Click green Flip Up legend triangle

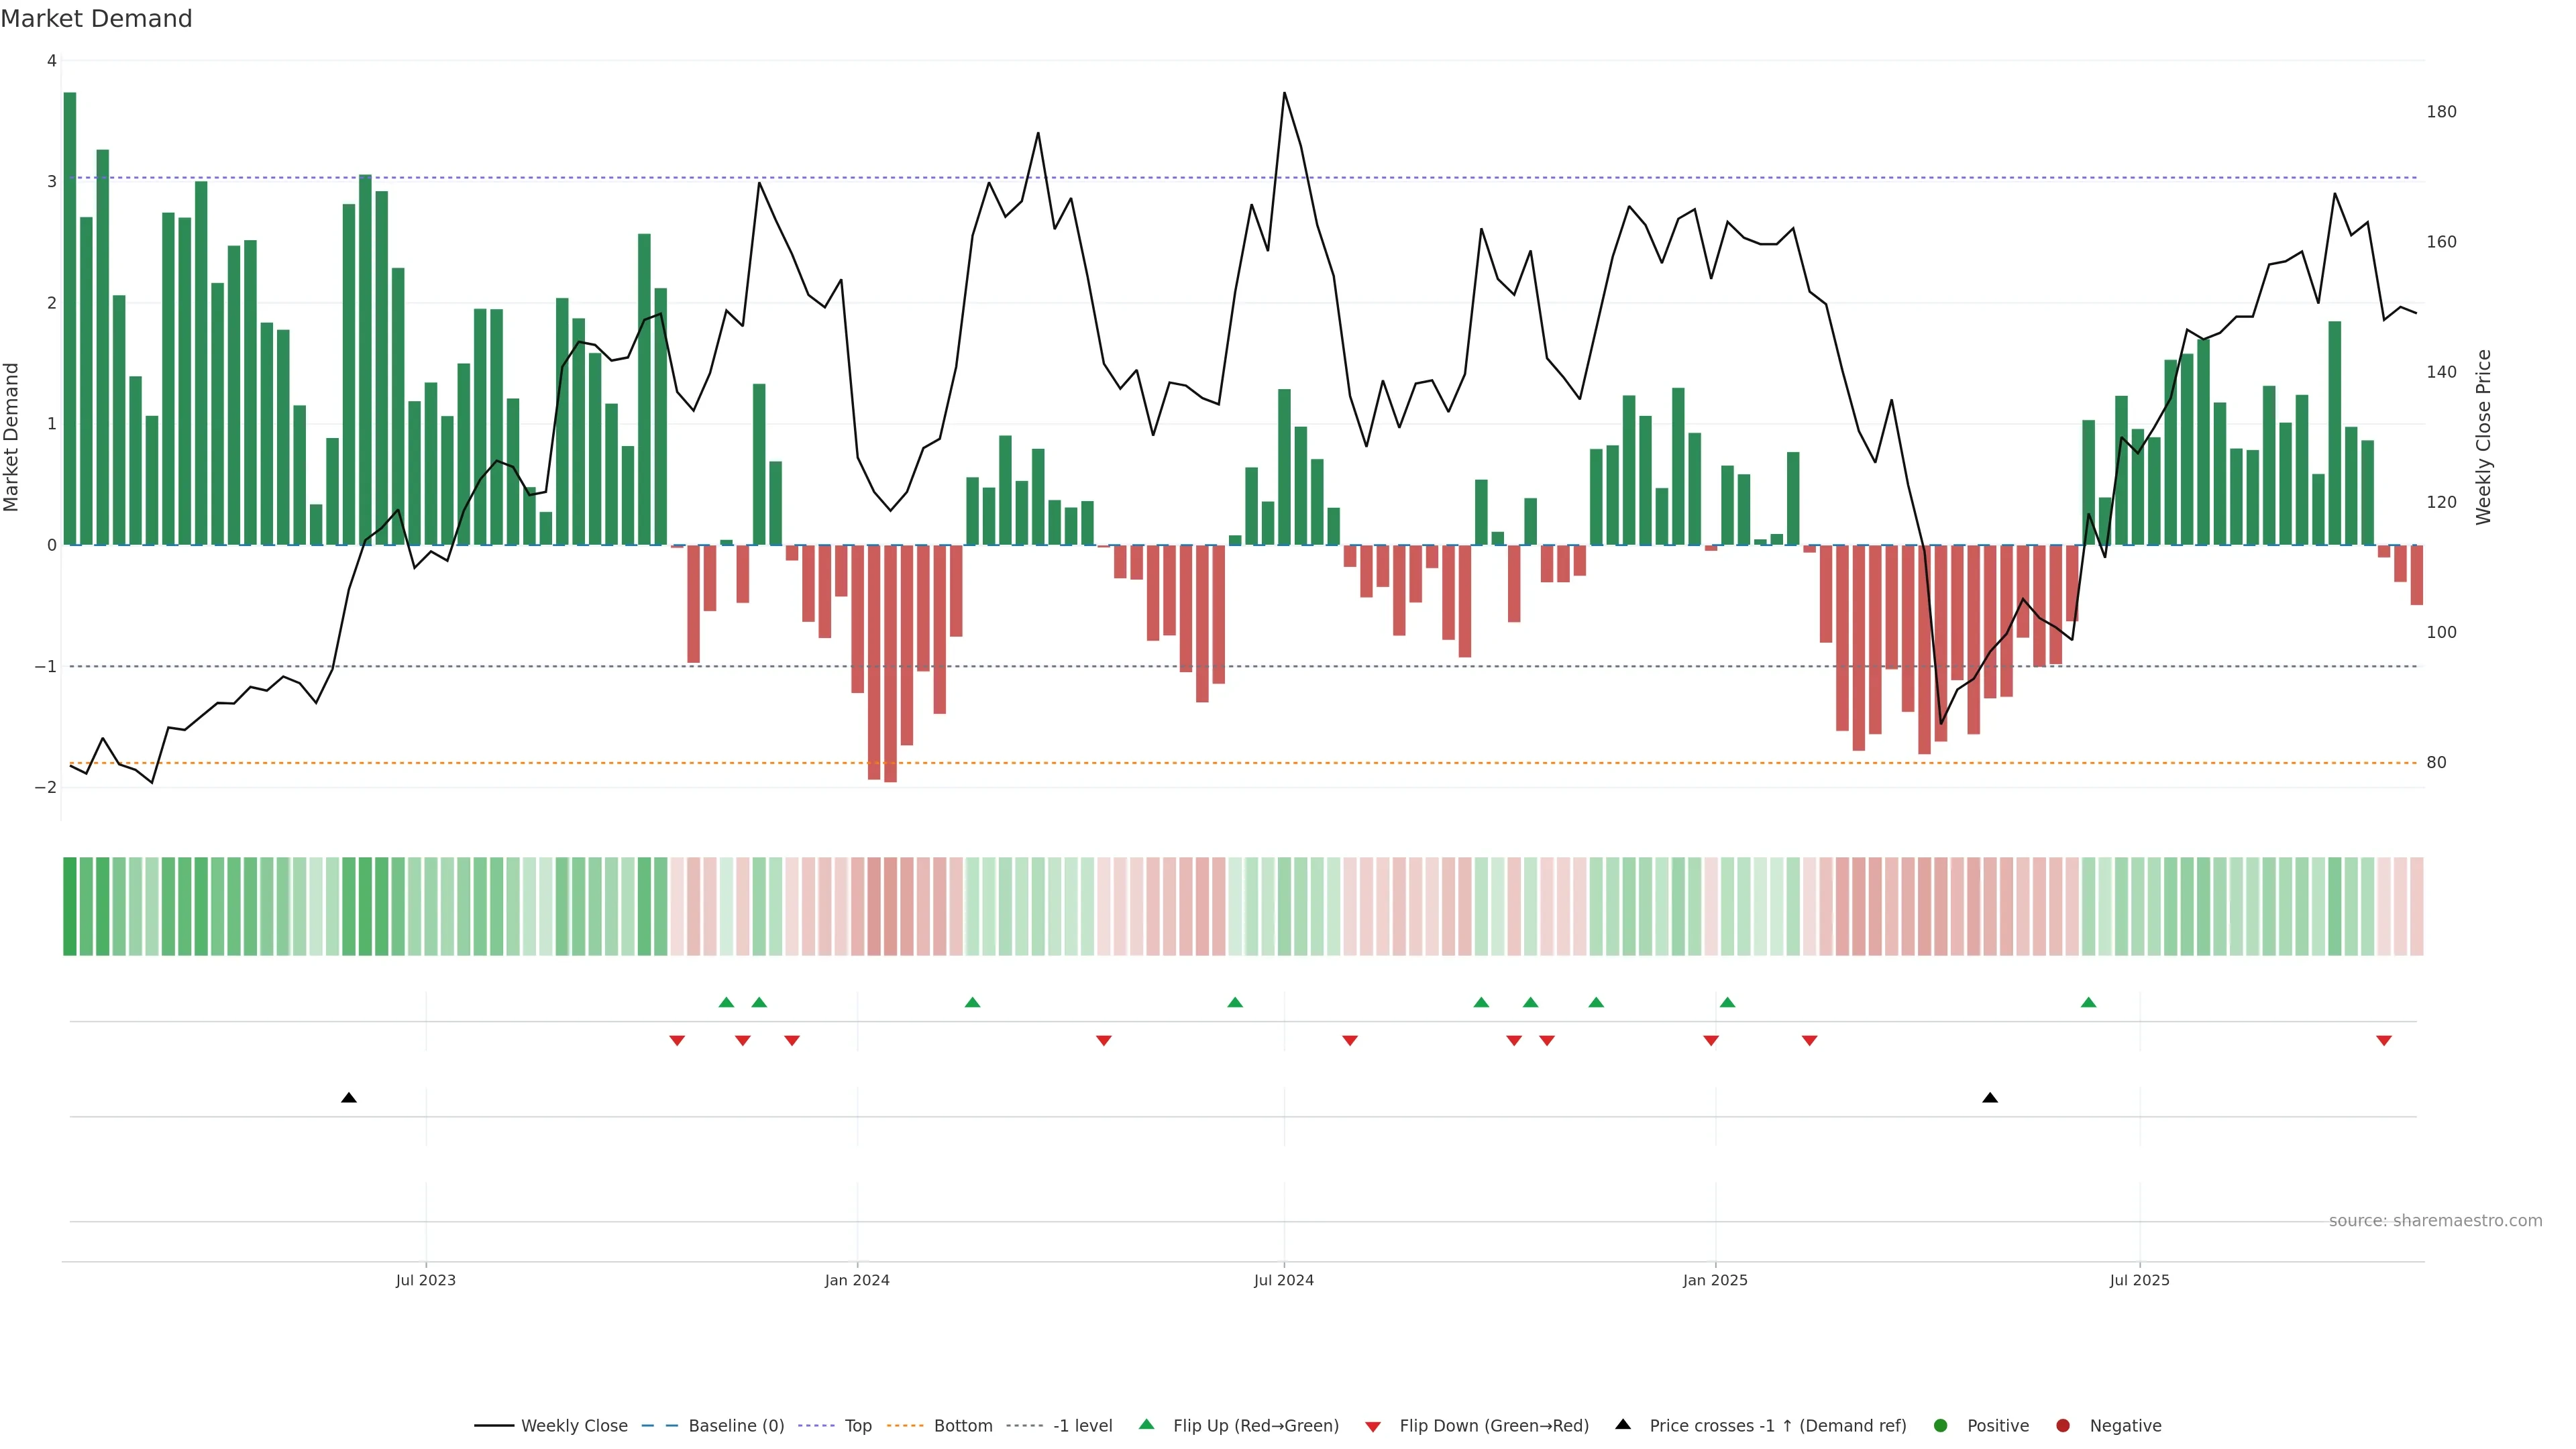click(1147, 1424)
